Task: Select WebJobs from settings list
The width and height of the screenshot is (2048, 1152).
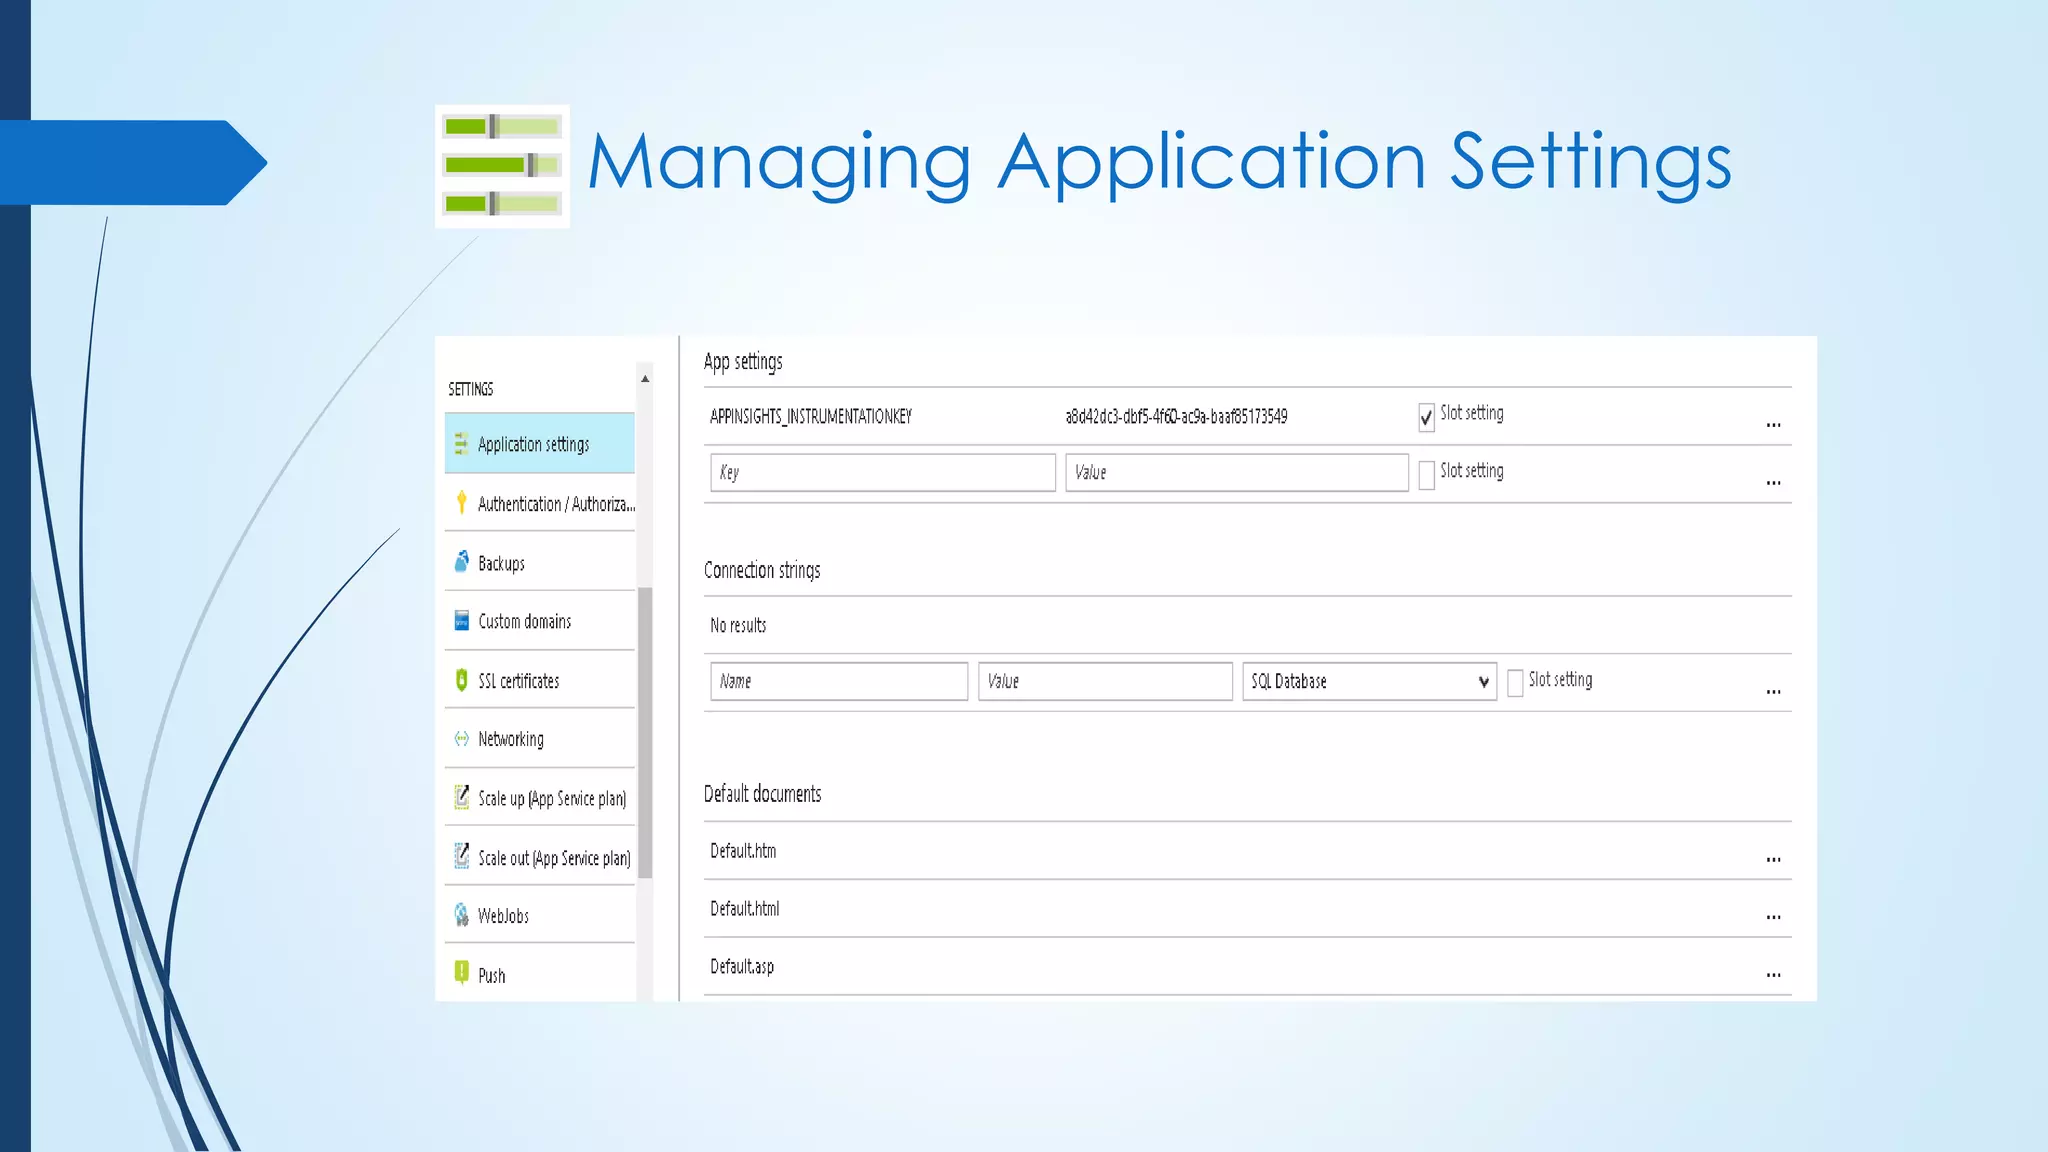Action: tap(540, 915)
